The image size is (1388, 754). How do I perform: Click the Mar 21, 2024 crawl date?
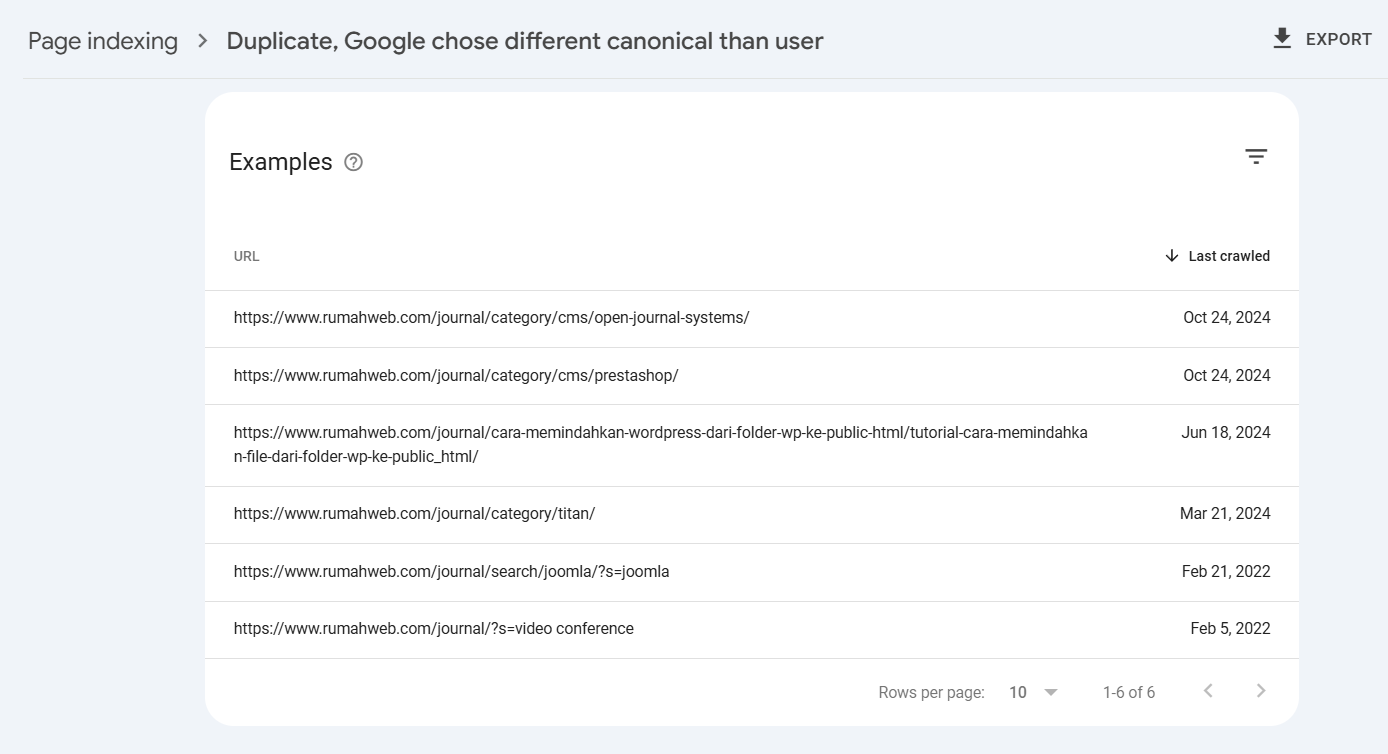(x=1225, y=514)
